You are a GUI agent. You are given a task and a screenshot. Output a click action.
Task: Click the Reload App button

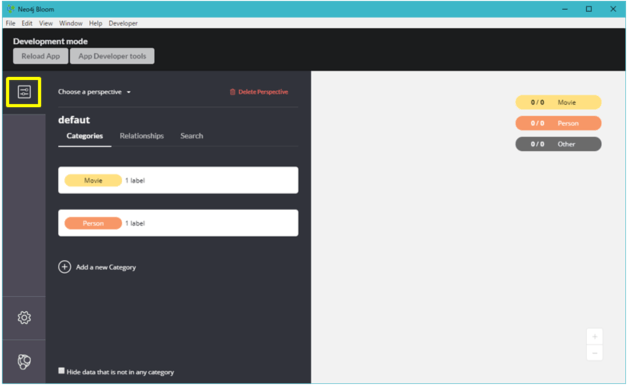pos(41,56)
